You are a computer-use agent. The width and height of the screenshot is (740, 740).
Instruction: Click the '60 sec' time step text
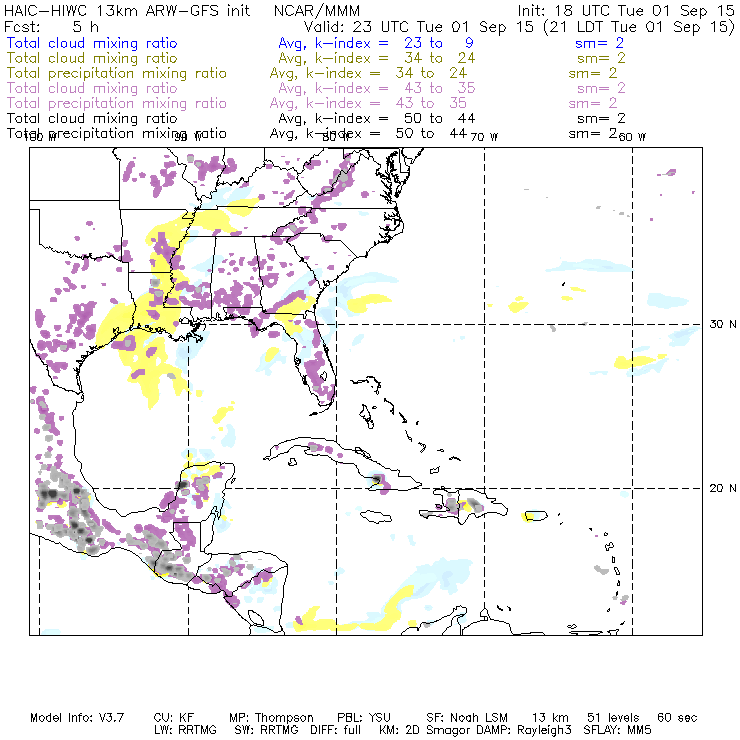(677, 718)
